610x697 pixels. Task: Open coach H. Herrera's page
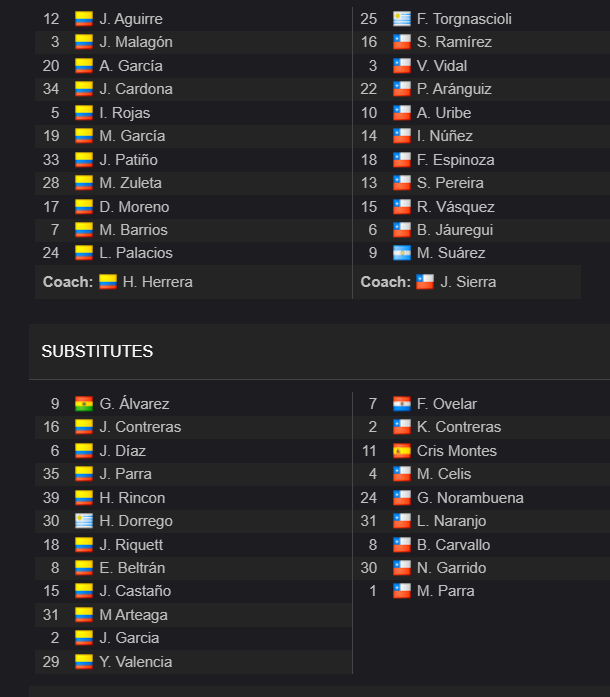(157, 282)
